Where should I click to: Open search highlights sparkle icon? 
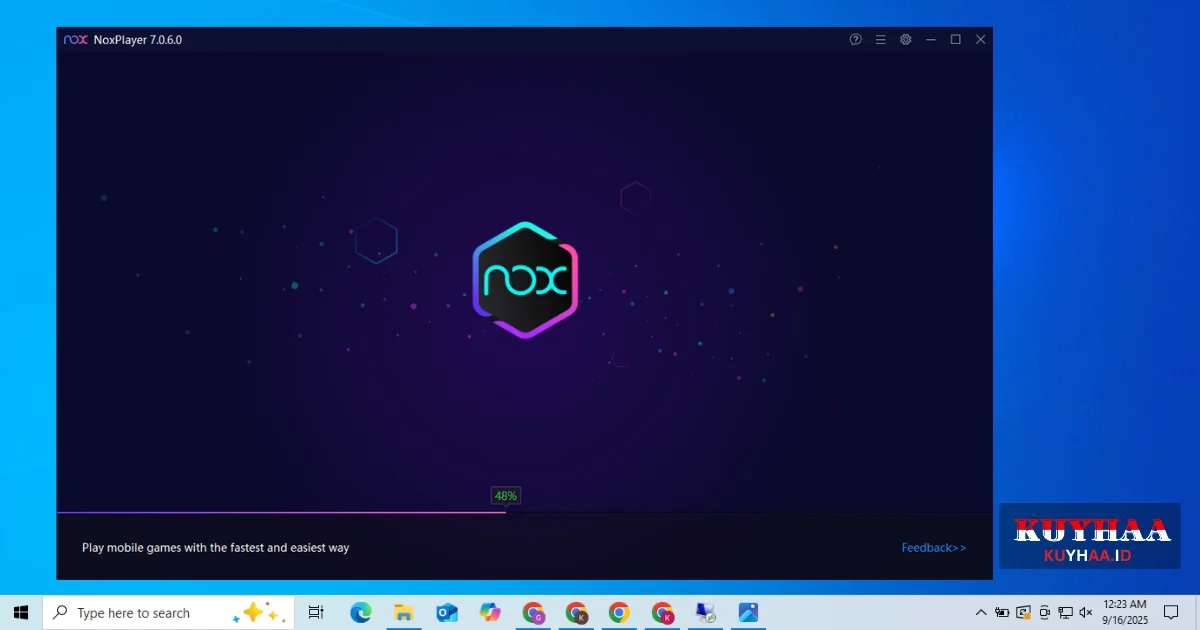click(260, 612)
